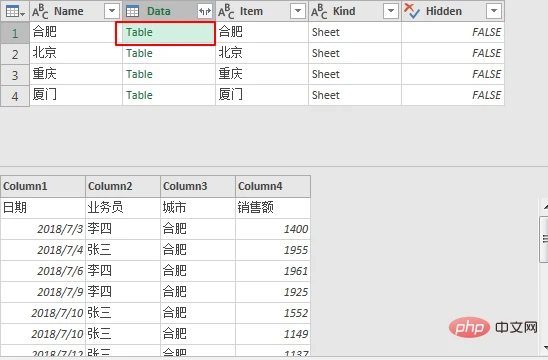
Task: Click the sales value 1552
Action: tap(273, 313)
